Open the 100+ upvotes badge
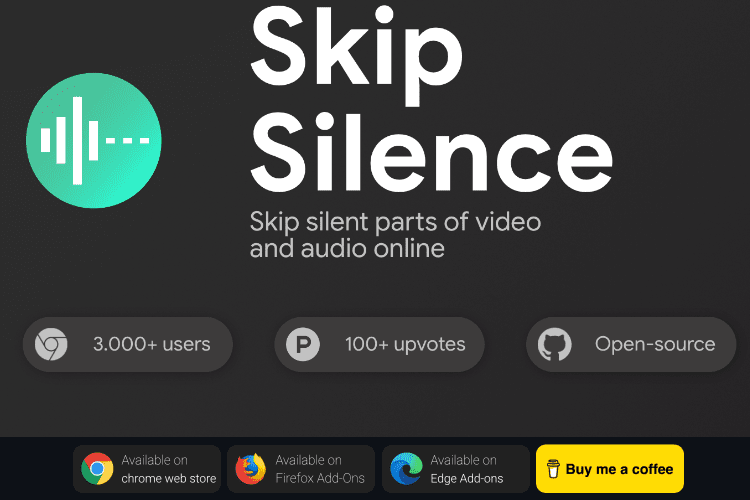Image resolution: width=750 pixels, height=500 pixels. click(x=379, y=344)
